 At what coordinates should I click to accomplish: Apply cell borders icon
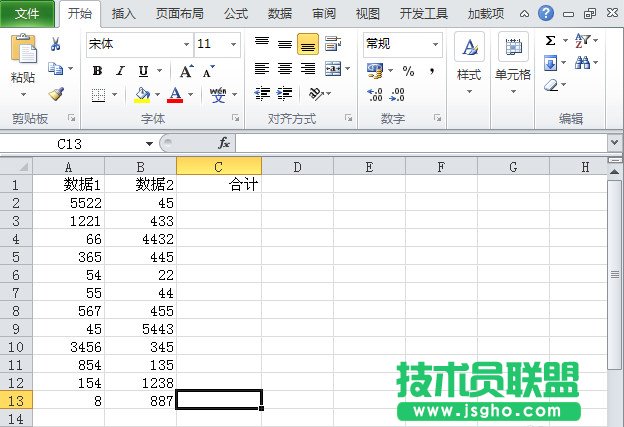point(98,95)
